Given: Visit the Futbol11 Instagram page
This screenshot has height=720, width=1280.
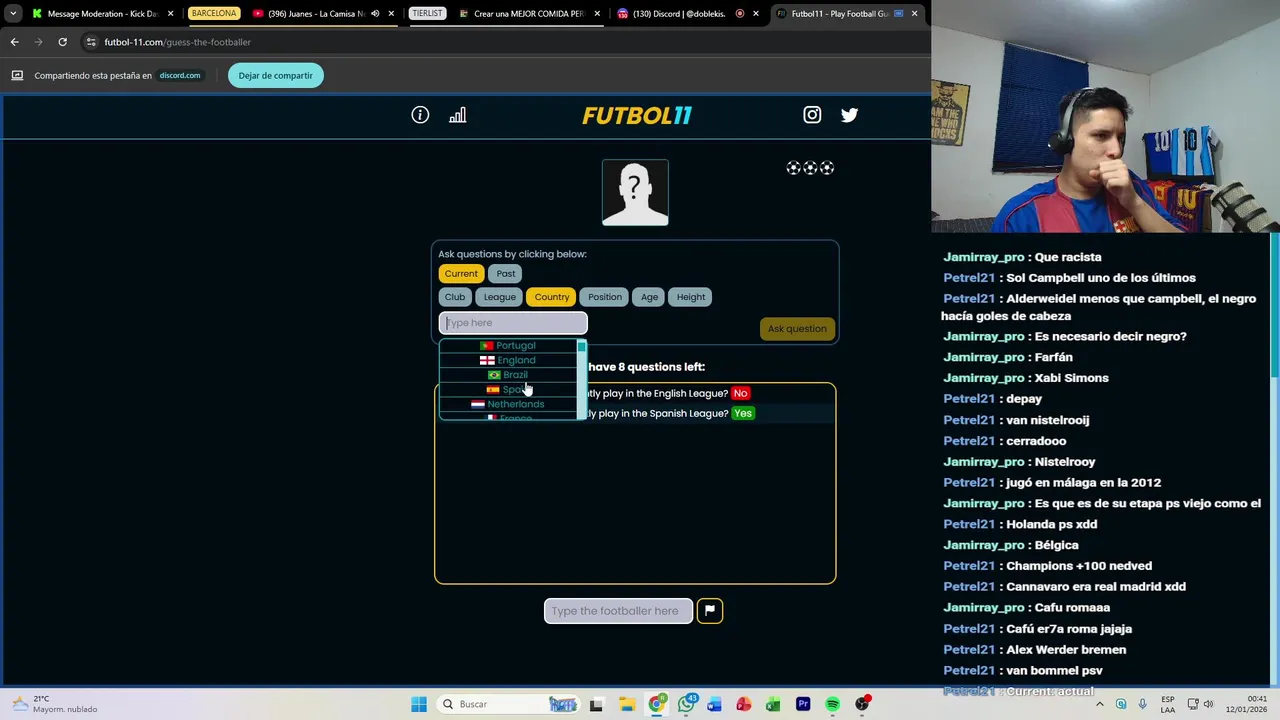Looking at the screenshot, I should (x=812, y=115).
